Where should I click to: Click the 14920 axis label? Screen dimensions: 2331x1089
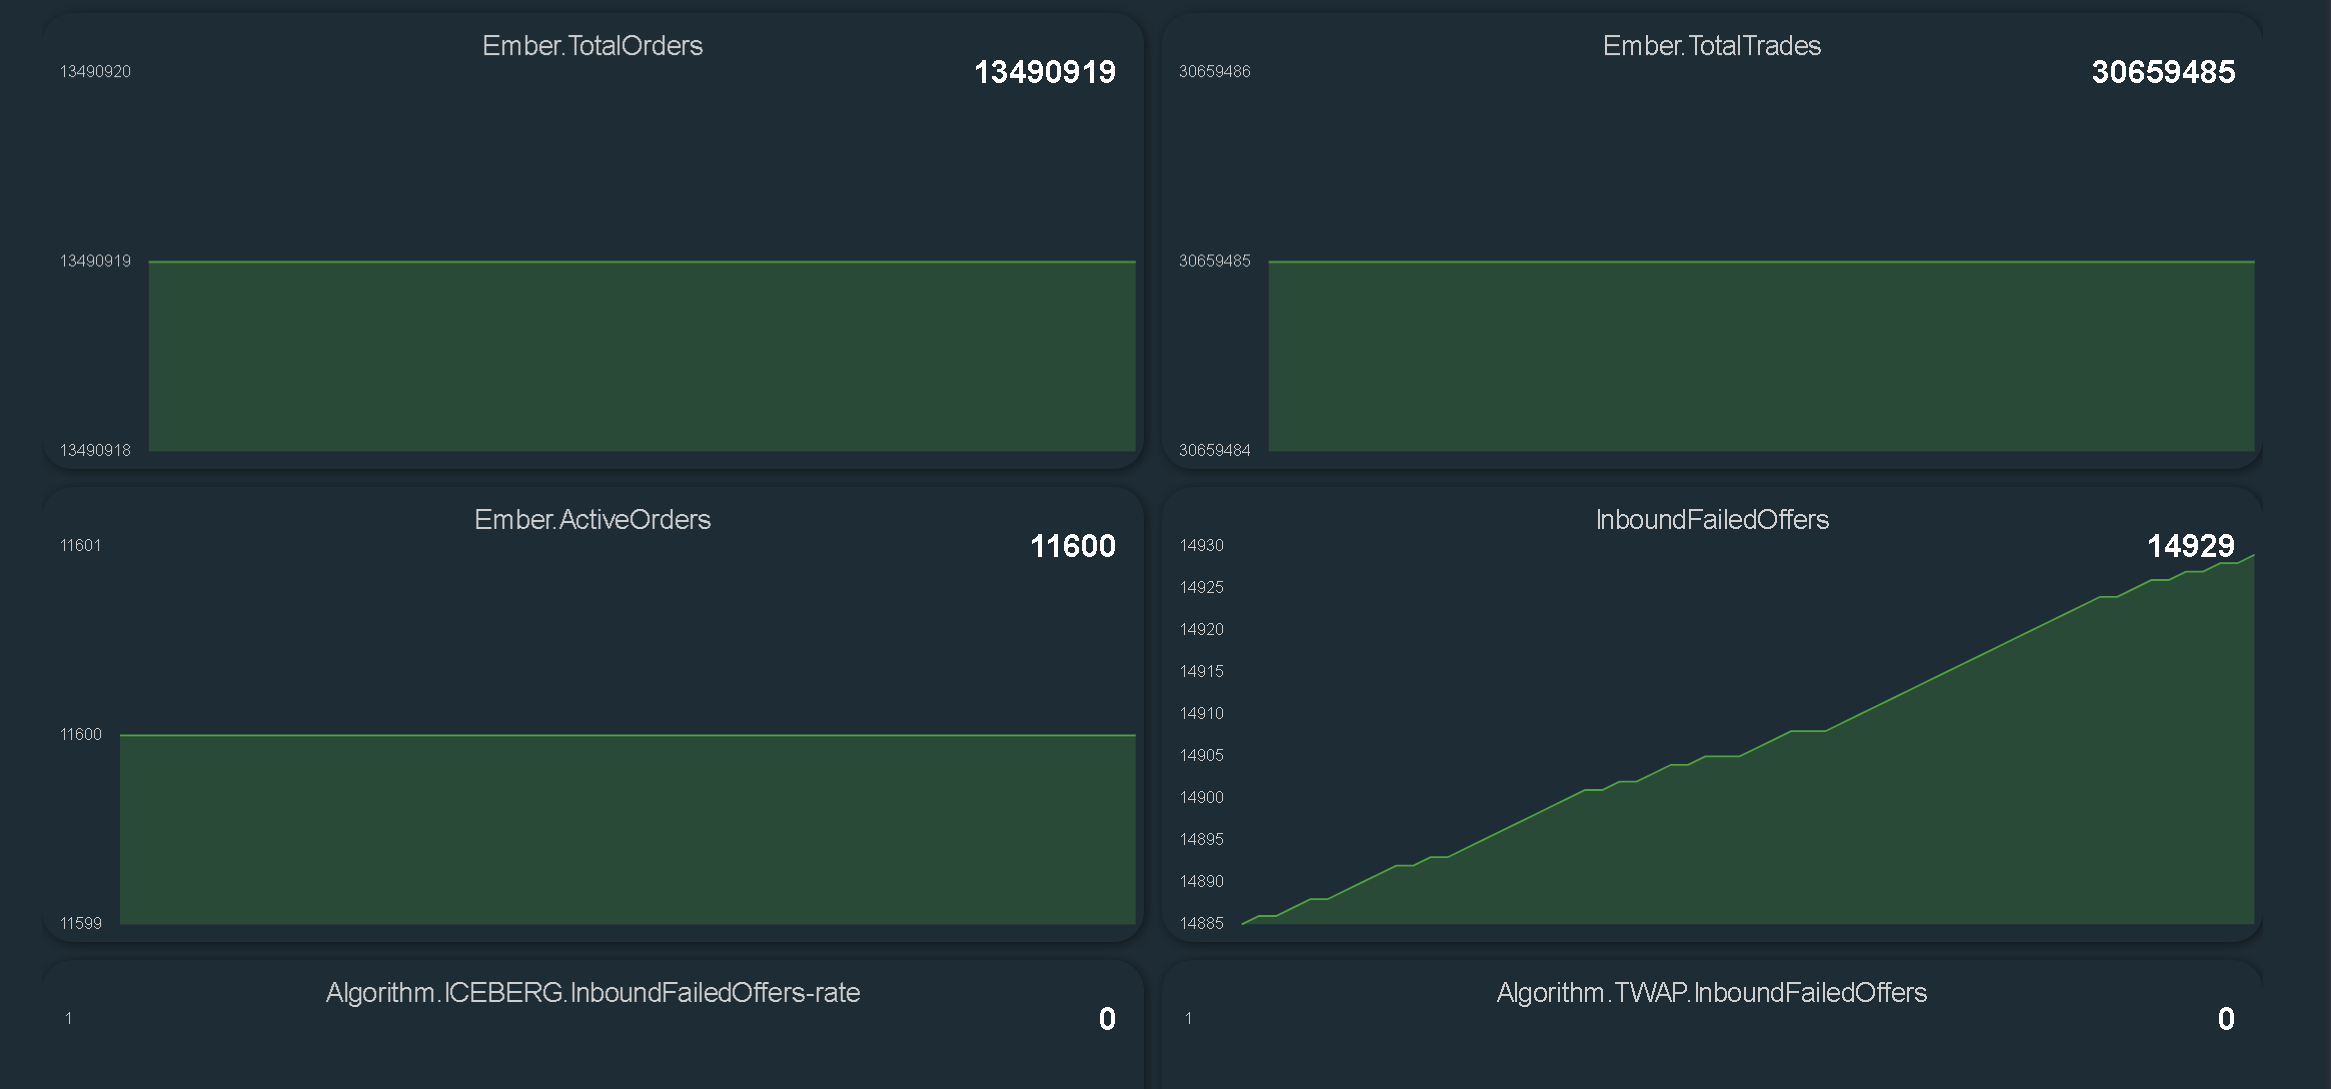[x=1201, y=630]
